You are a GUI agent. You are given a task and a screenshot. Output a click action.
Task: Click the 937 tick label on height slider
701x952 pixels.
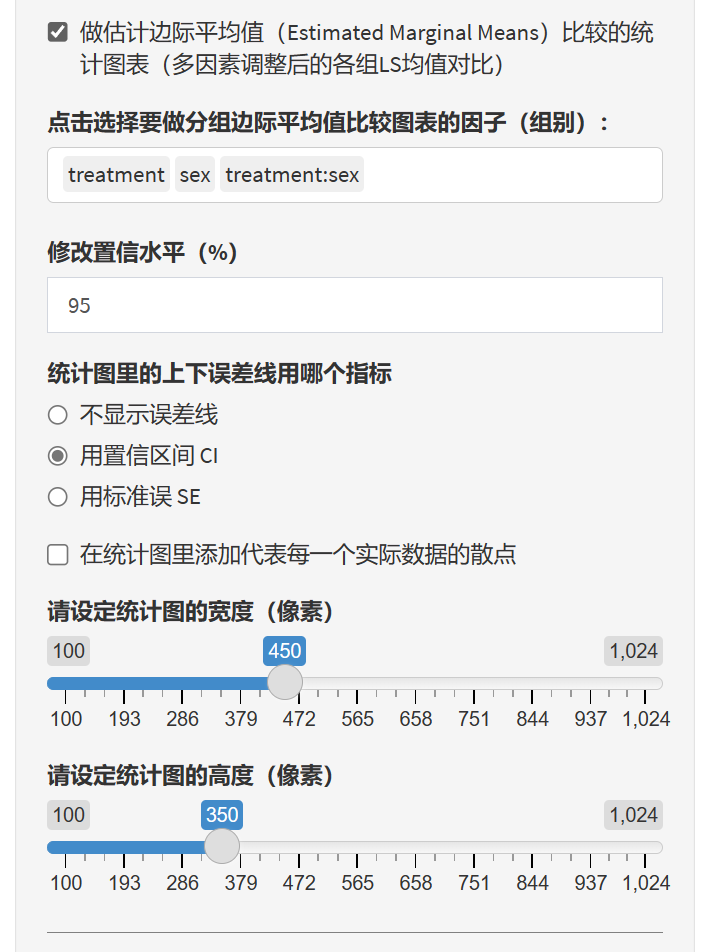[x=590, y=883]
